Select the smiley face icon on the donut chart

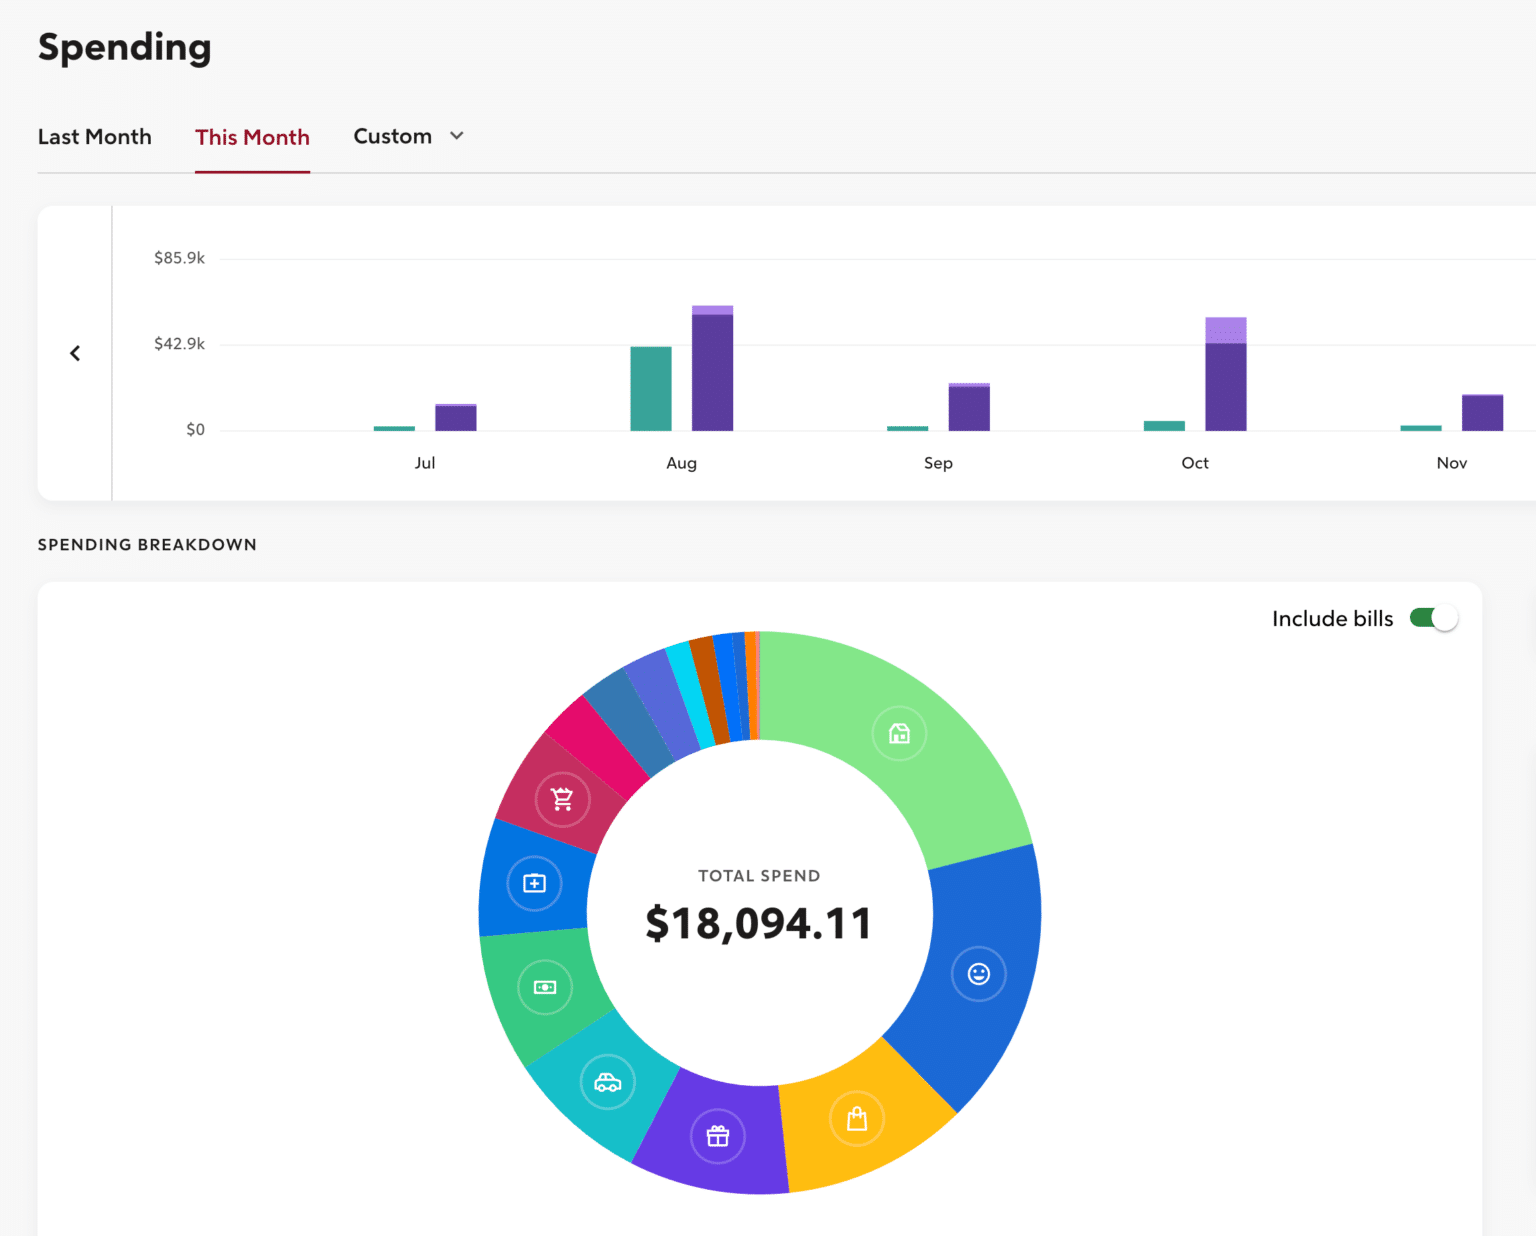pyautogui.click(x=978, y=974)
